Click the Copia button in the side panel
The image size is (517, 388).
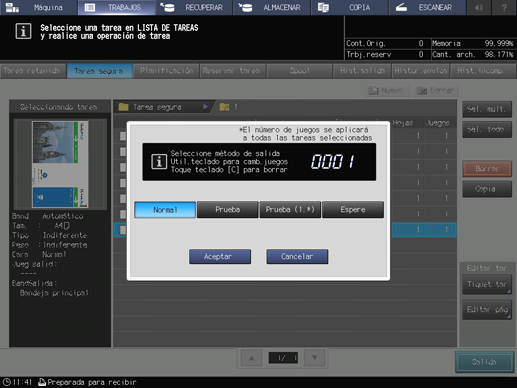click(x=487, y=189)
